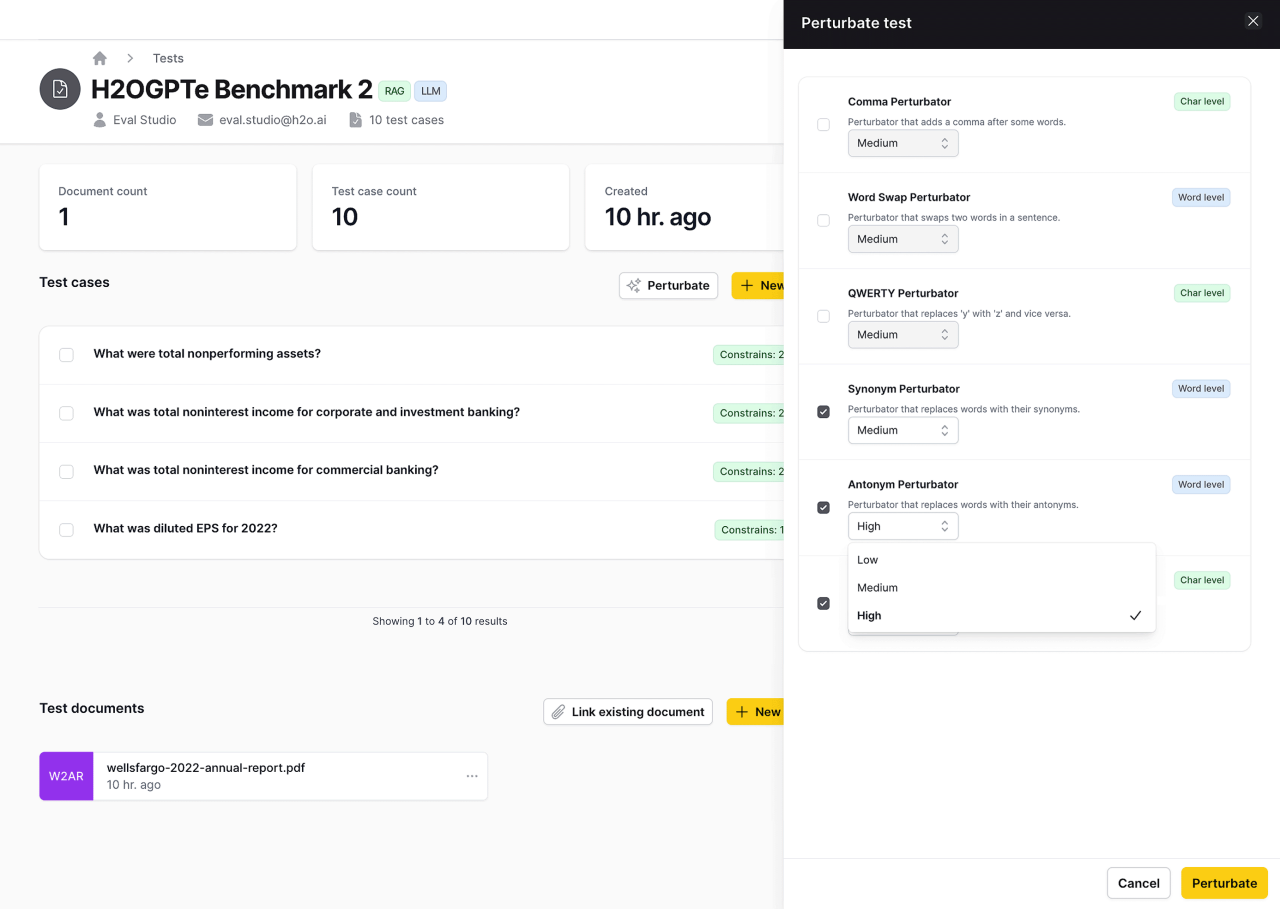This screenshot has height=909, width=1280.
Task: Click the yellow Perturbate confirm button
Action: 1224,883
